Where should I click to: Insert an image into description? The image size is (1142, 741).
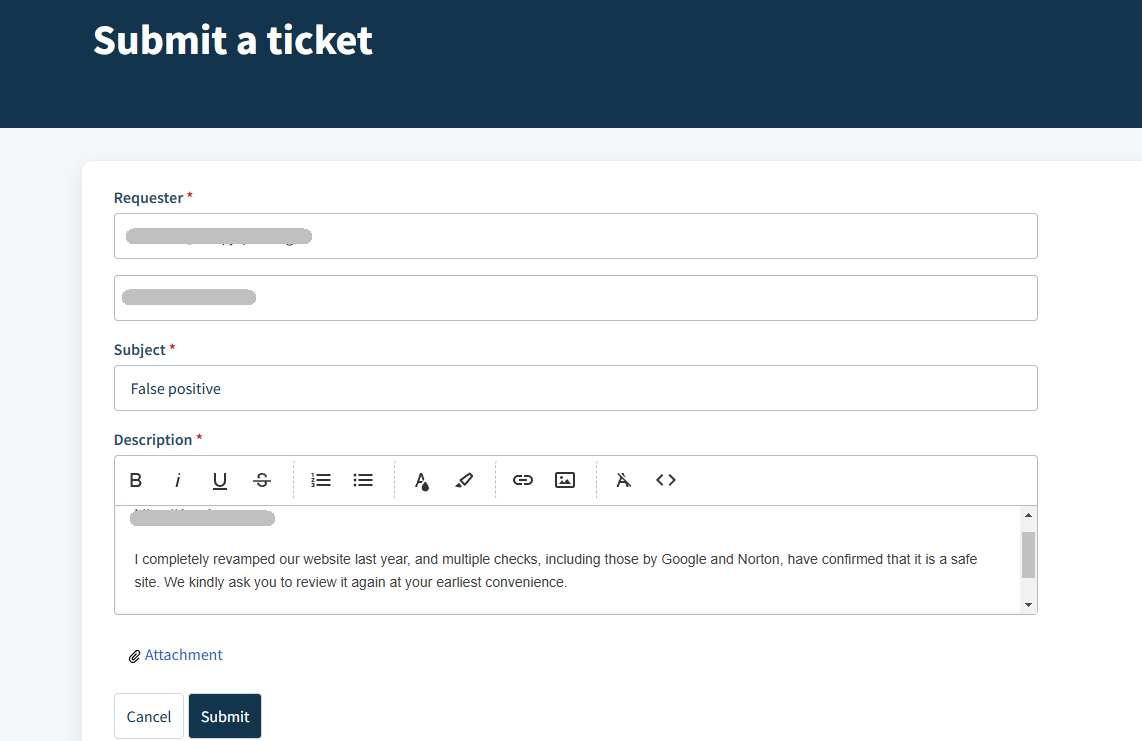click(x=565, y=480)
